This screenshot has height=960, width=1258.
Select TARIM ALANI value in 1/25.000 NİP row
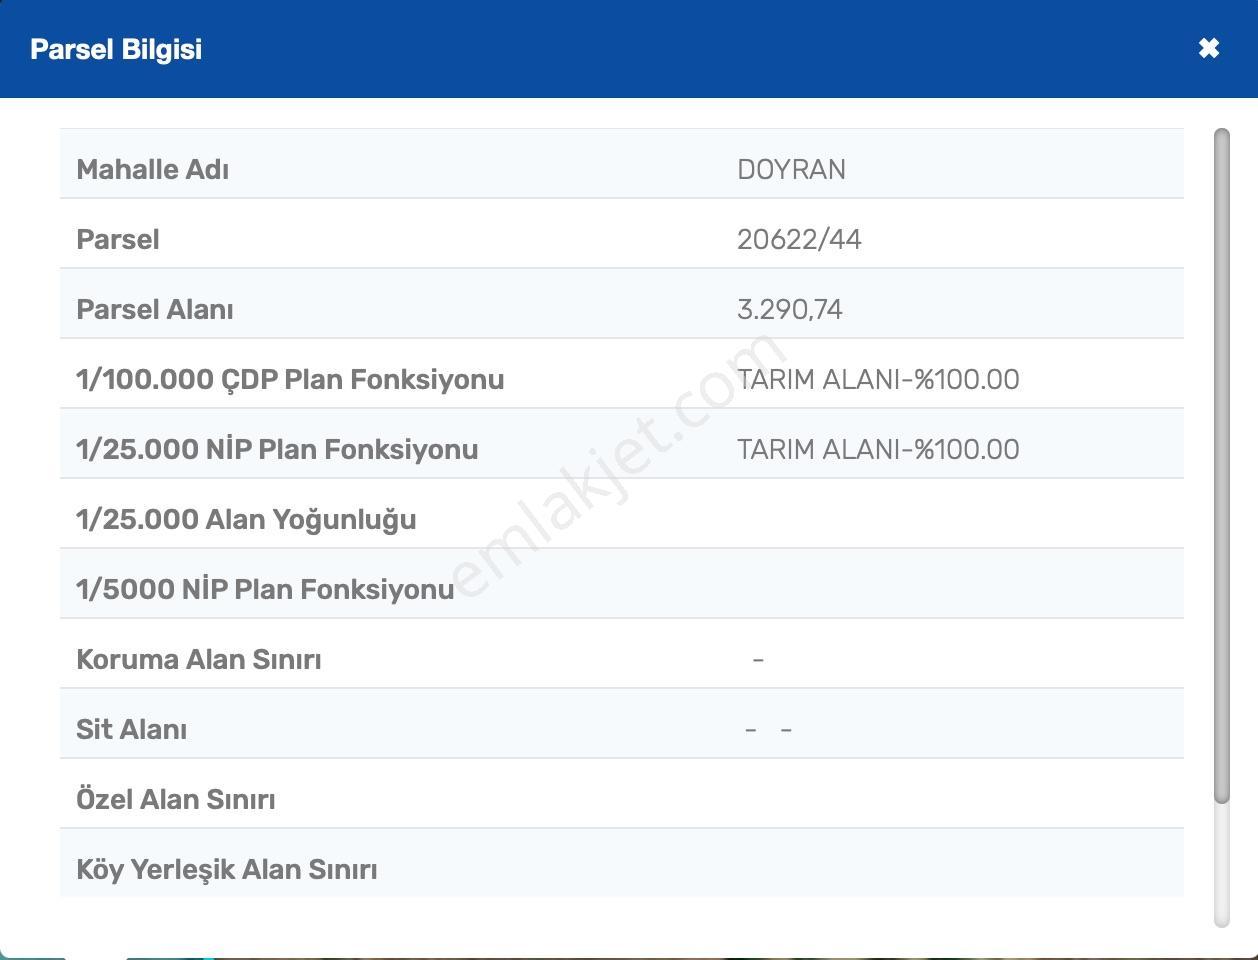[878, 449]
